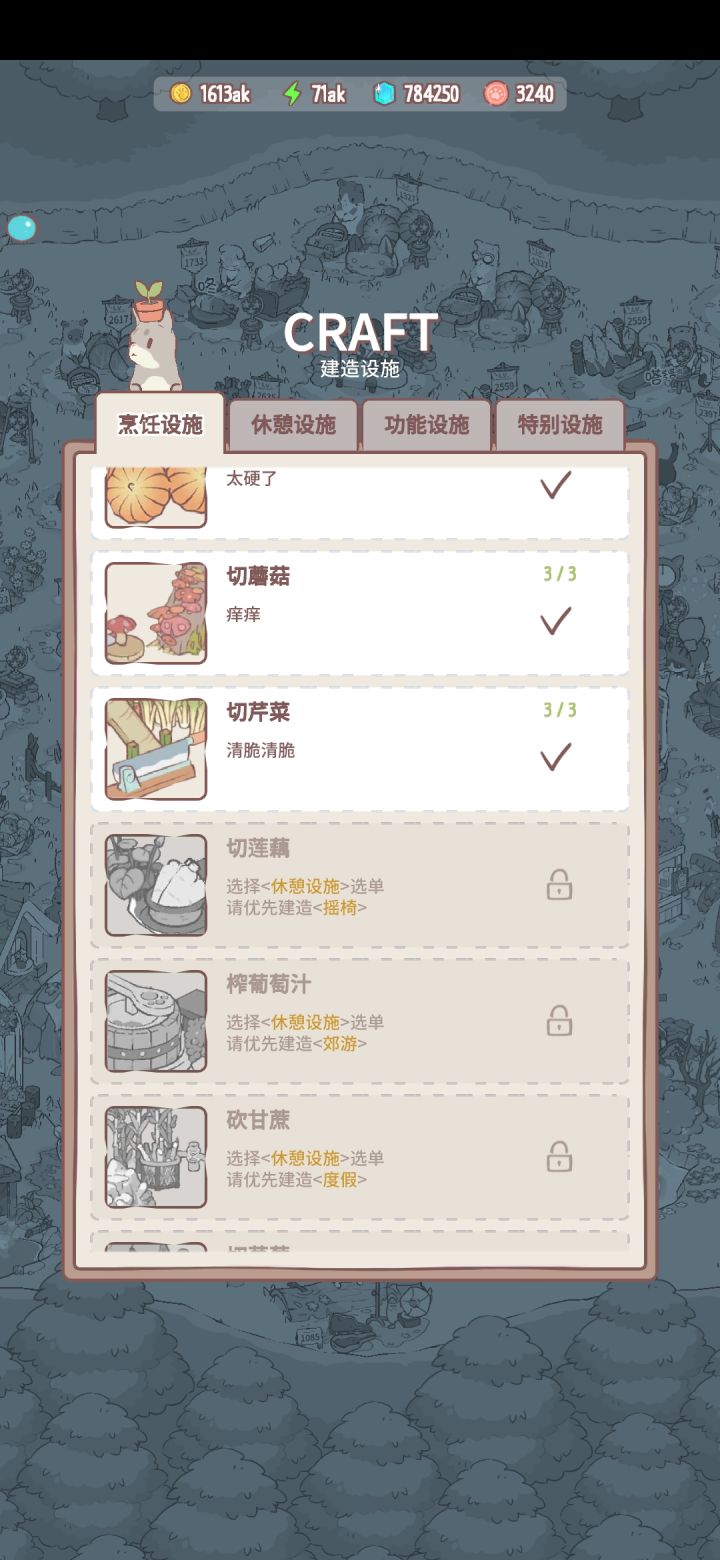
Task: Tap the green lightning energy icon
Action: (292, 94)
